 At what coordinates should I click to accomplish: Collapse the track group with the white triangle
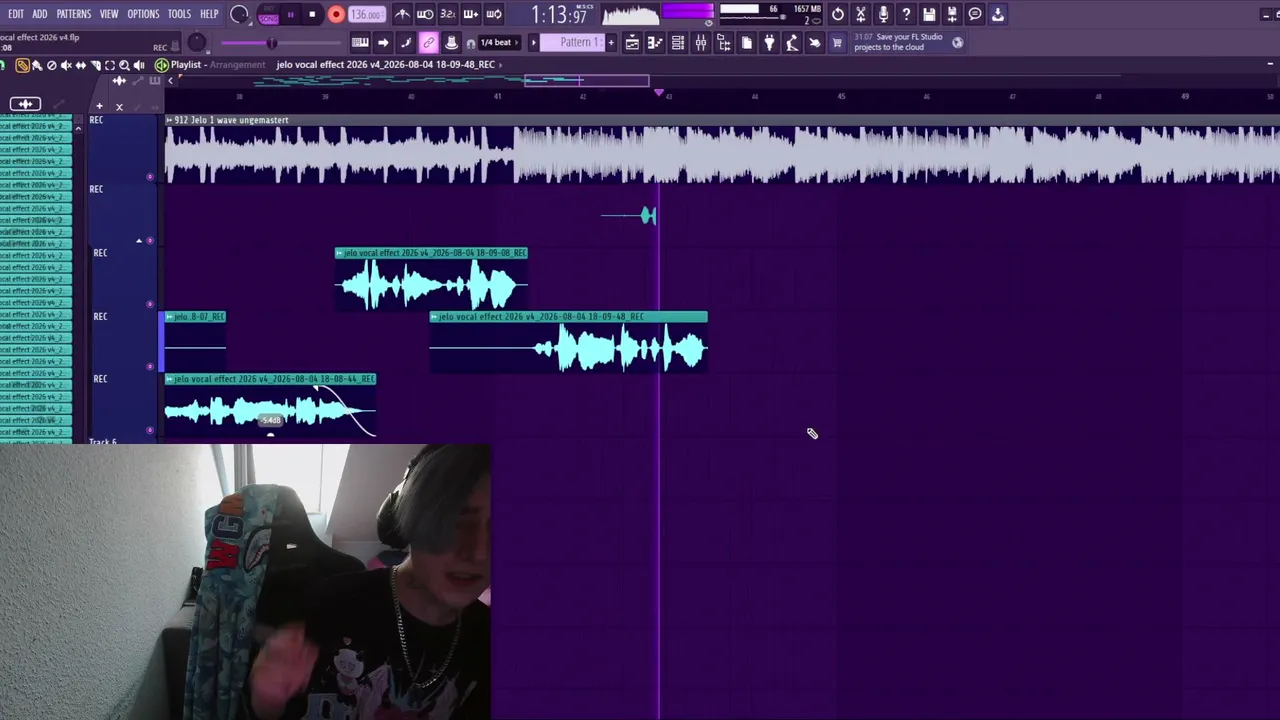tap(139, 241)
